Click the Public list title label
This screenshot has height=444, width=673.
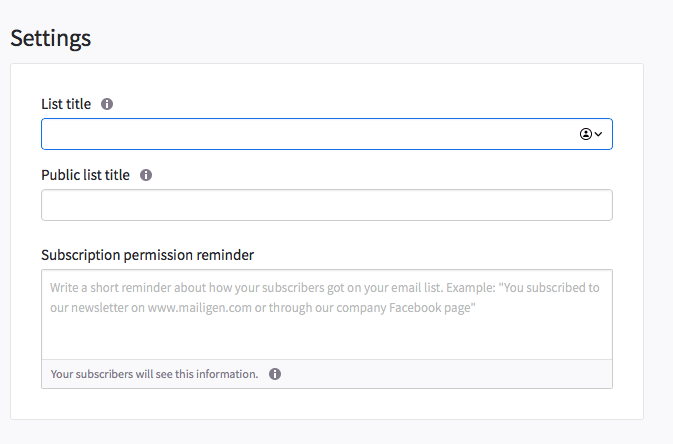85,175
